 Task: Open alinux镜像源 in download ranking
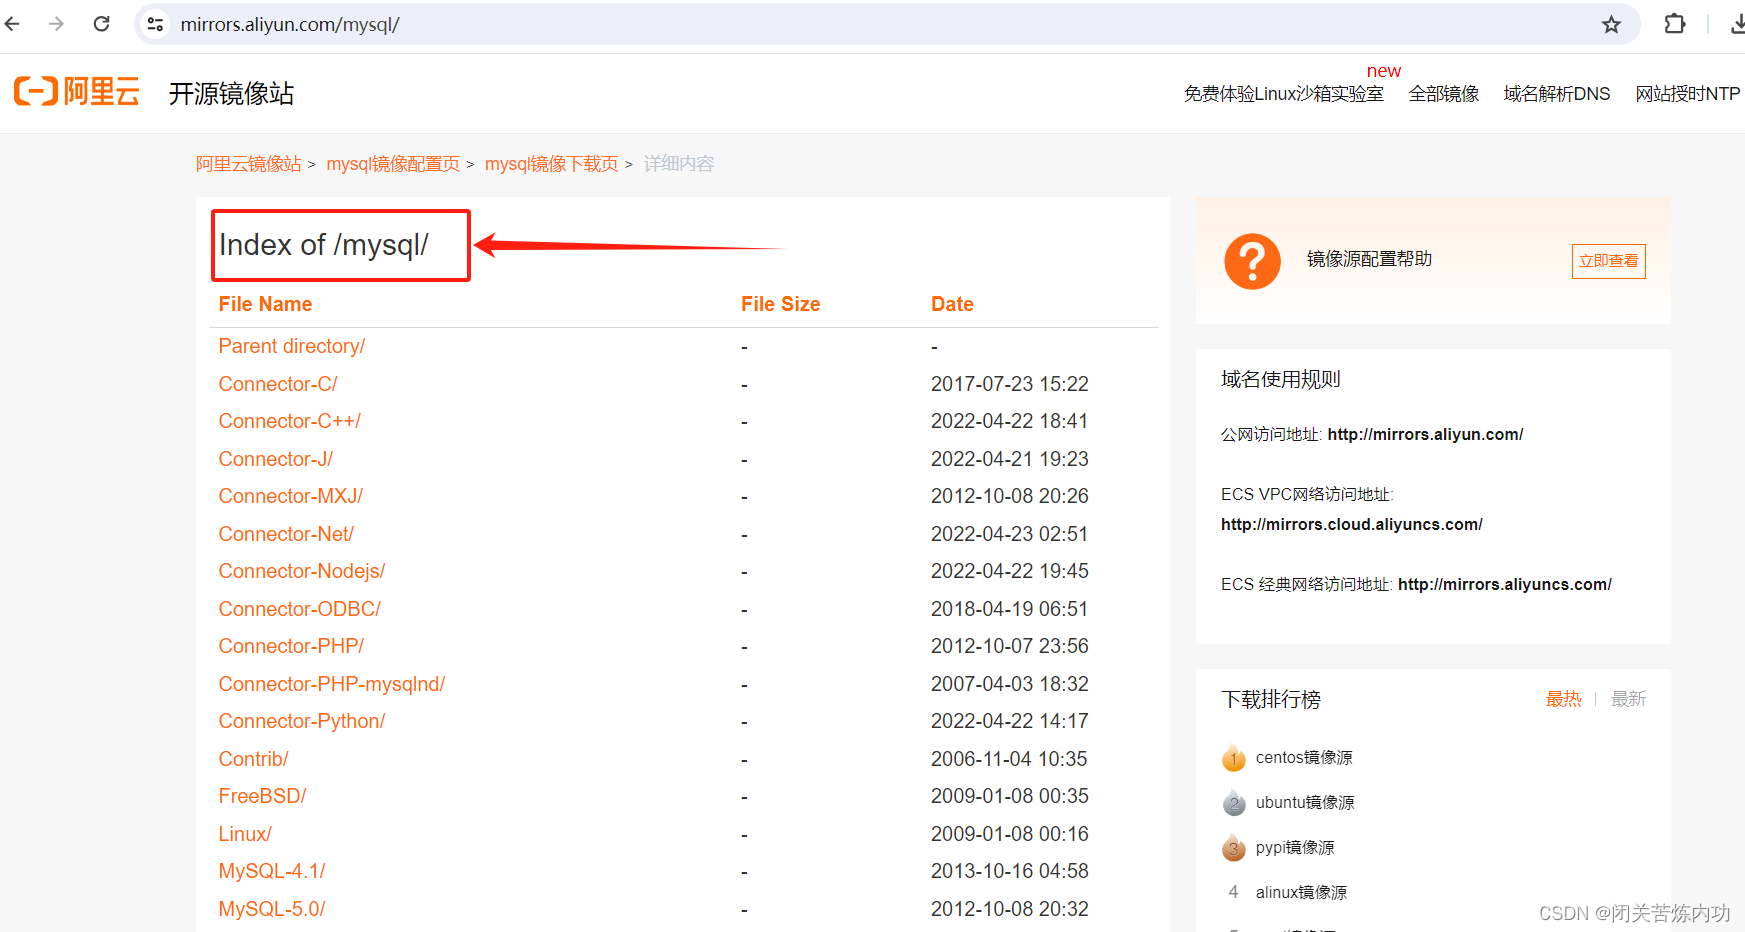pos(1301,893)
